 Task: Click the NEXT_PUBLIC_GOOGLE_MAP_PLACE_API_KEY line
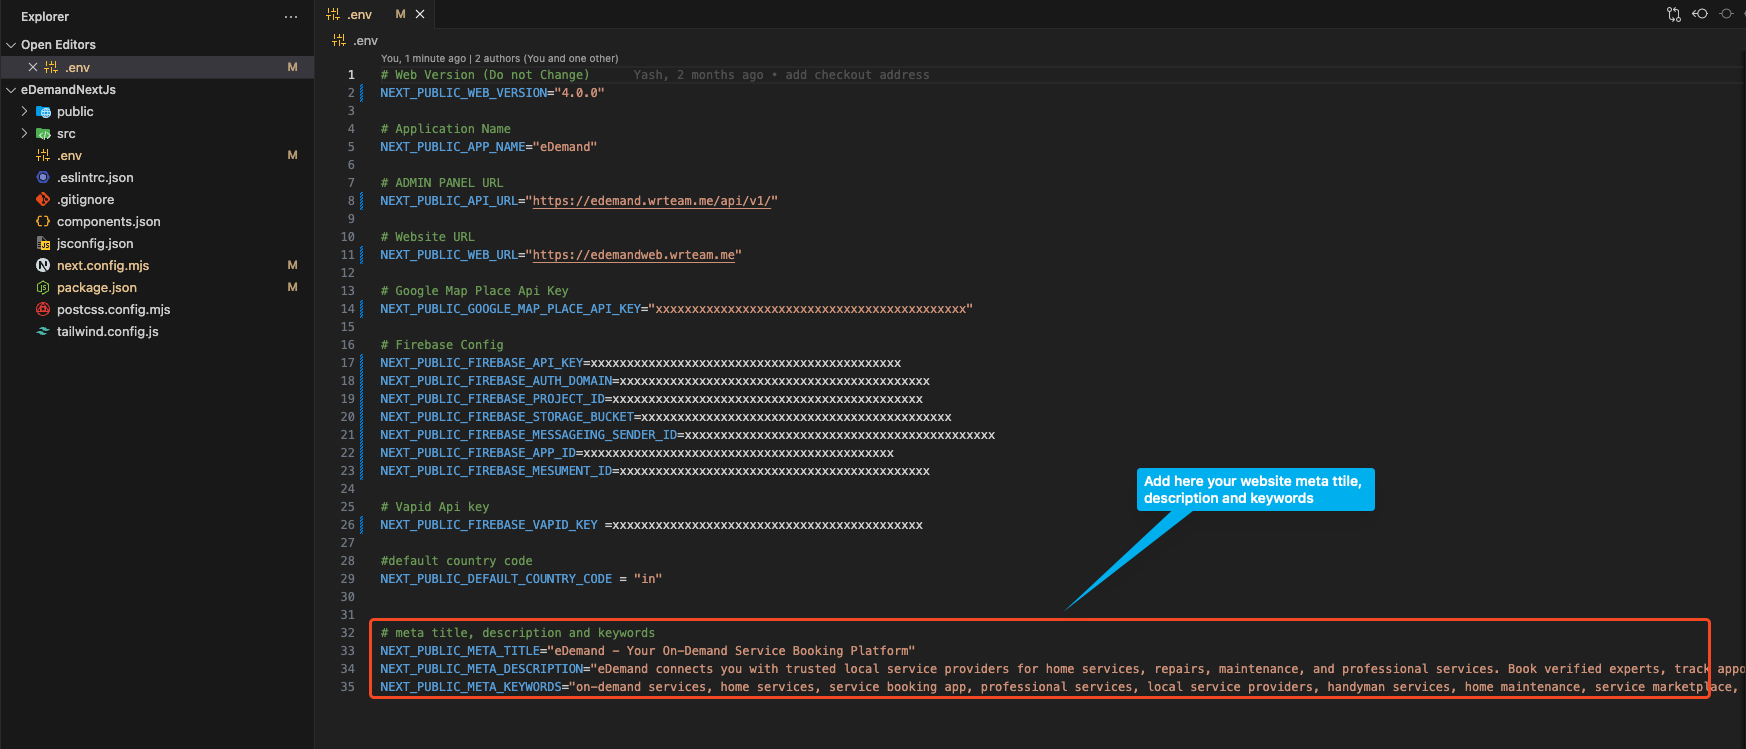click(676, 309)
